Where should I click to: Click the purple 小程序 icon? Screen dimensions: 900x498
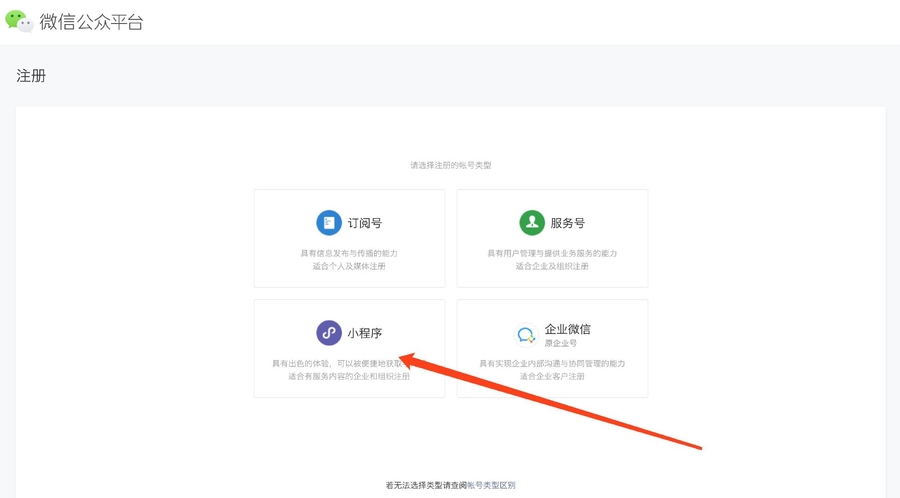[x=329, y=333]
